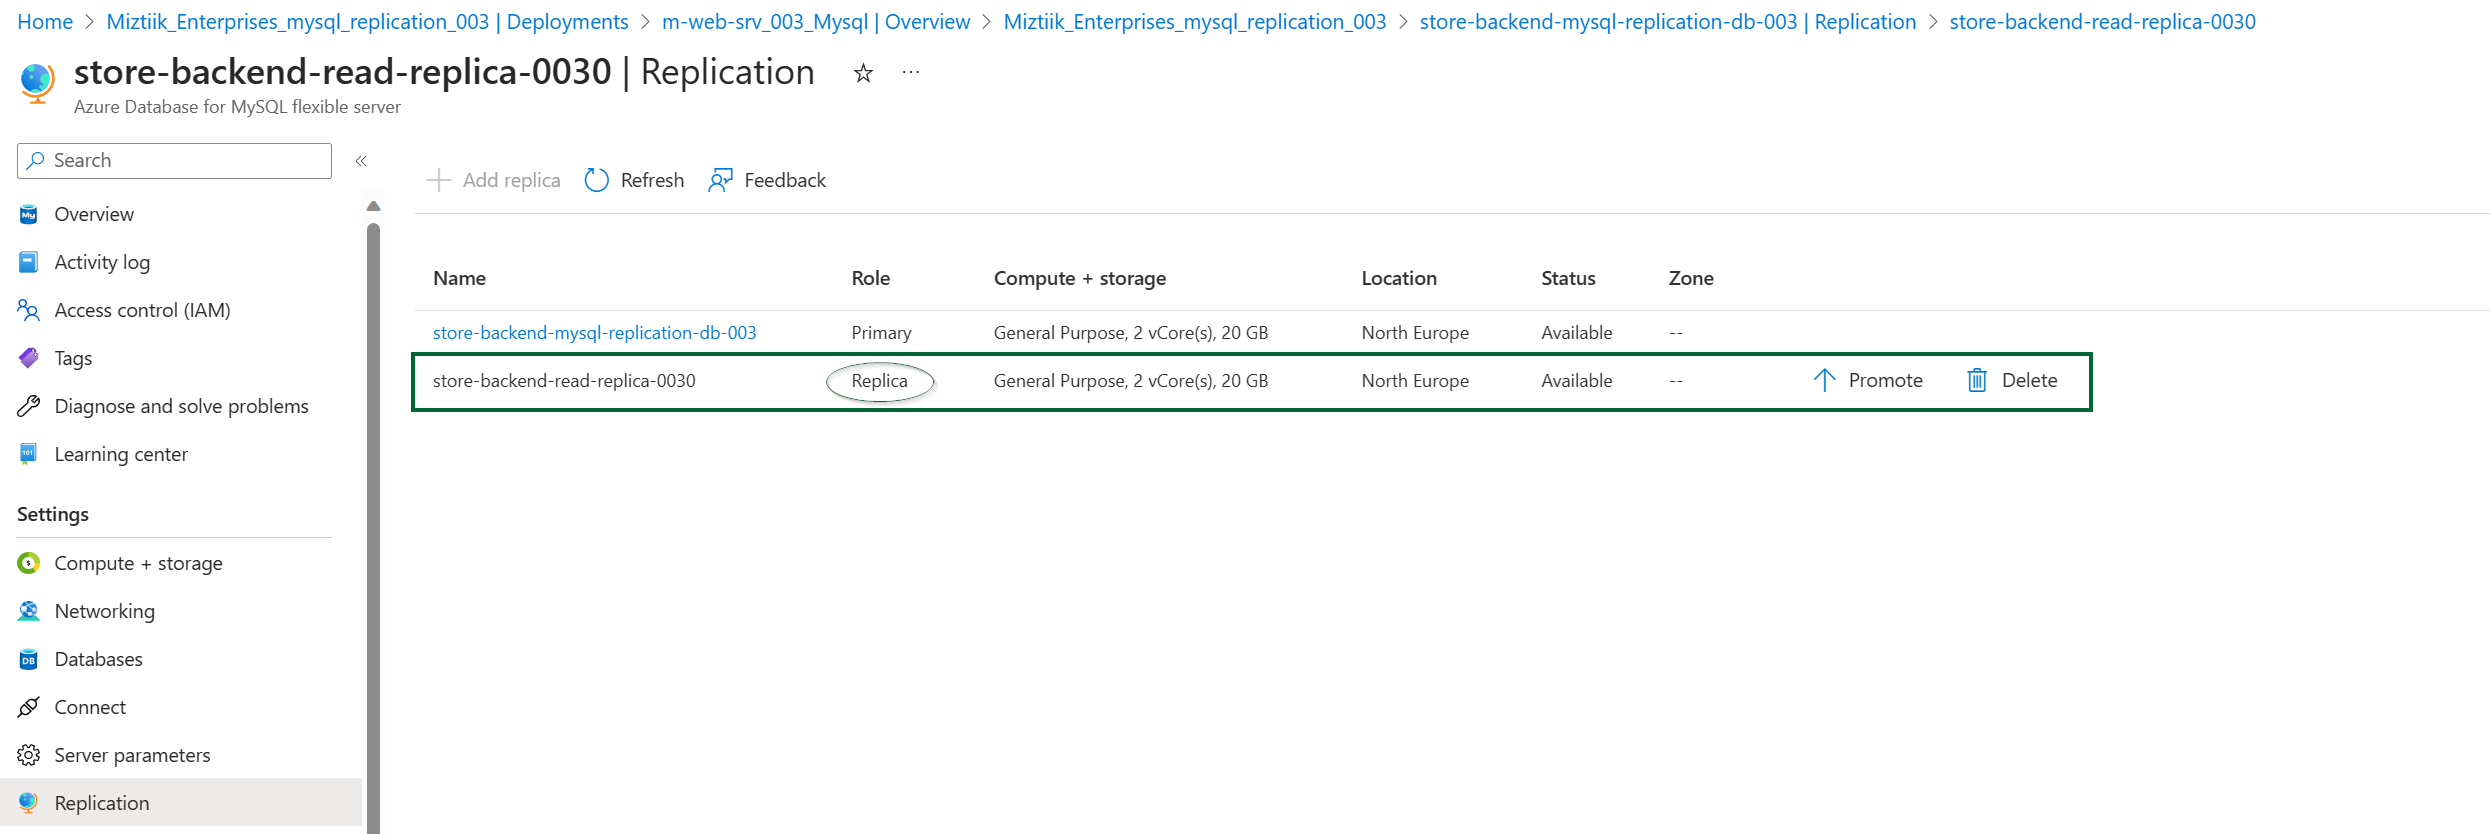Go to Home breadcrumb
The image size is (2490, 834).
pos(45,22)
